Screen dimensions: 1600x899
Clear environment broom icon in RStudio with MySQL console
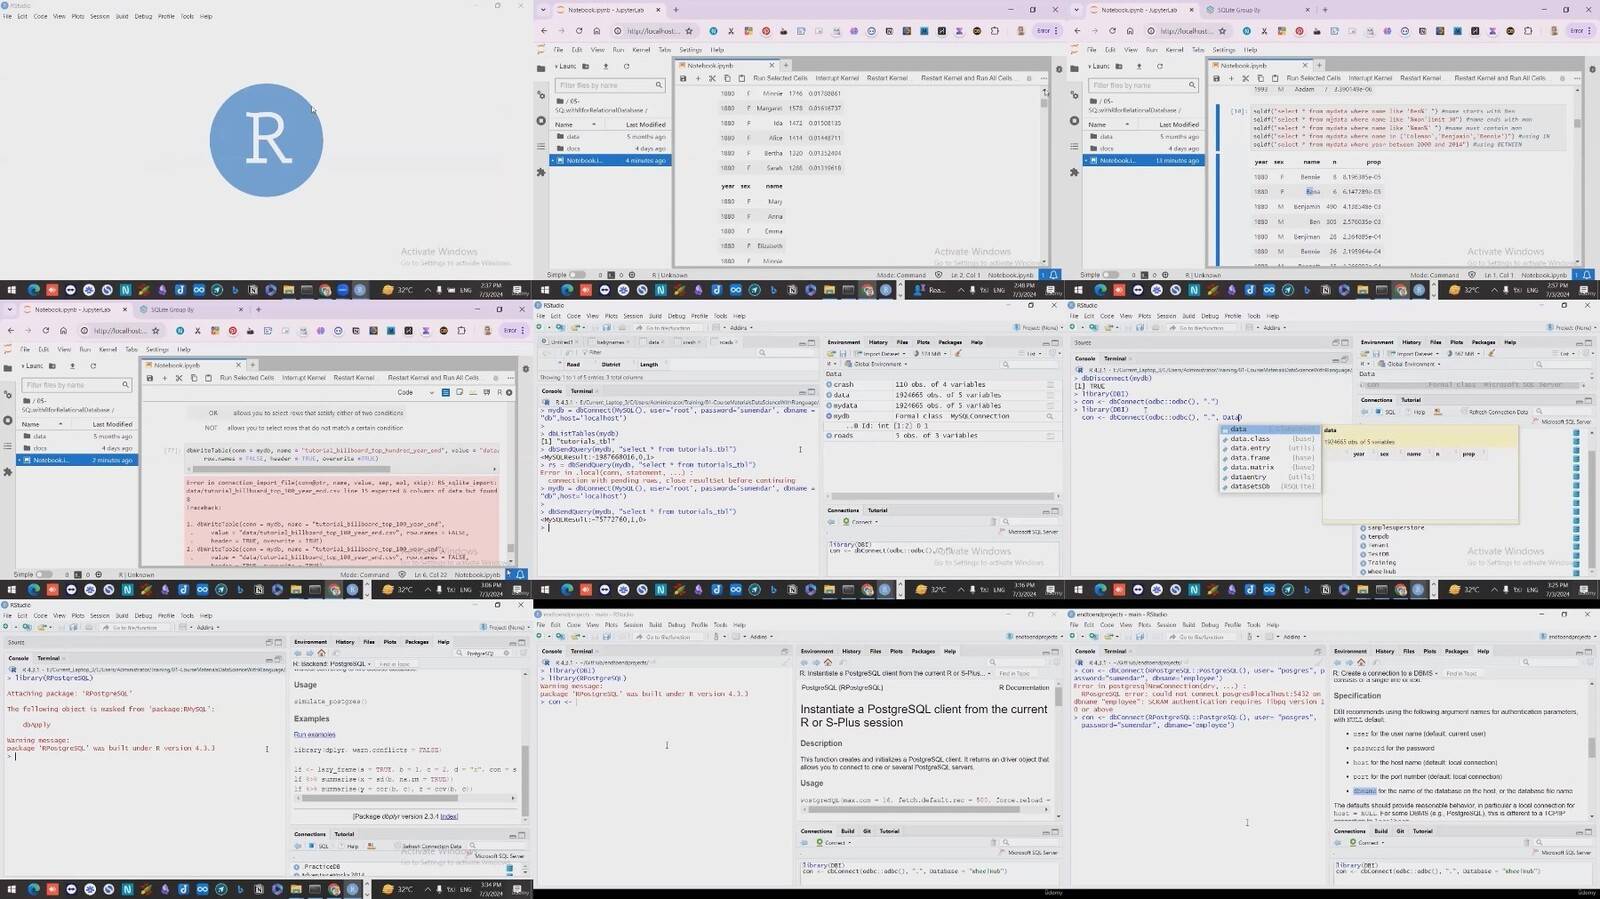[958, 353]
